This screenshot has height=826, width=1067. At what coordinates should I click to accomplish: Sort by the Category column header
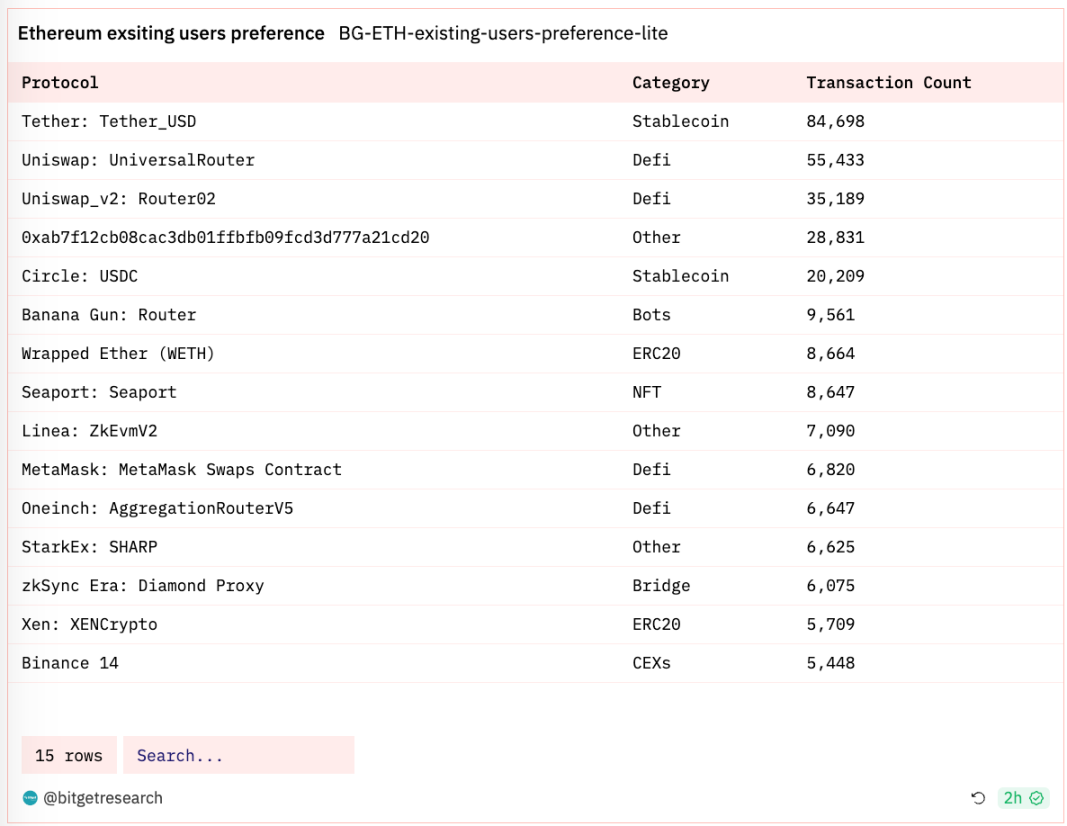click(670, 83)
